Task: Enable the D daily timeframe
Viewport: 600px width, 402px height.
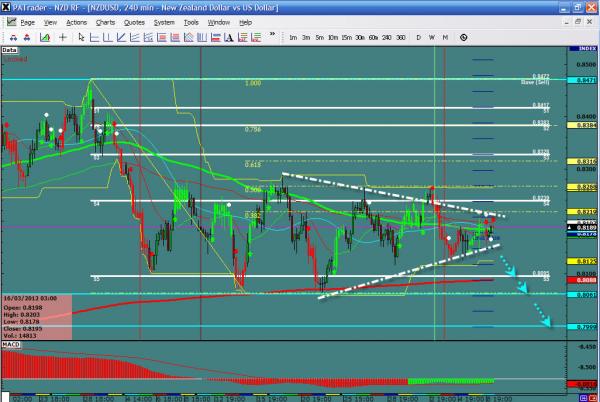Action: 418,37
